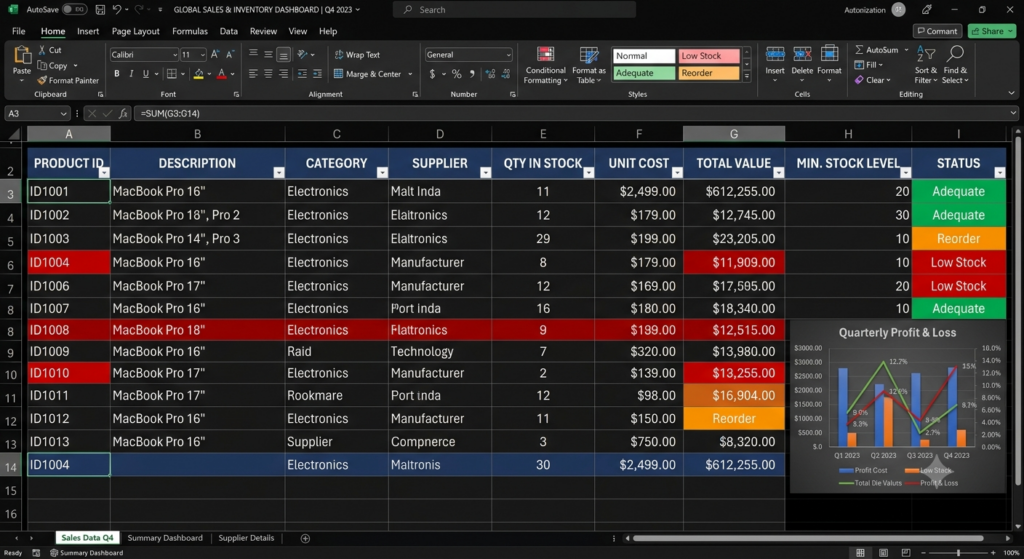Select column G header
Screen dimensions: 1024x559
coord(734,134)
